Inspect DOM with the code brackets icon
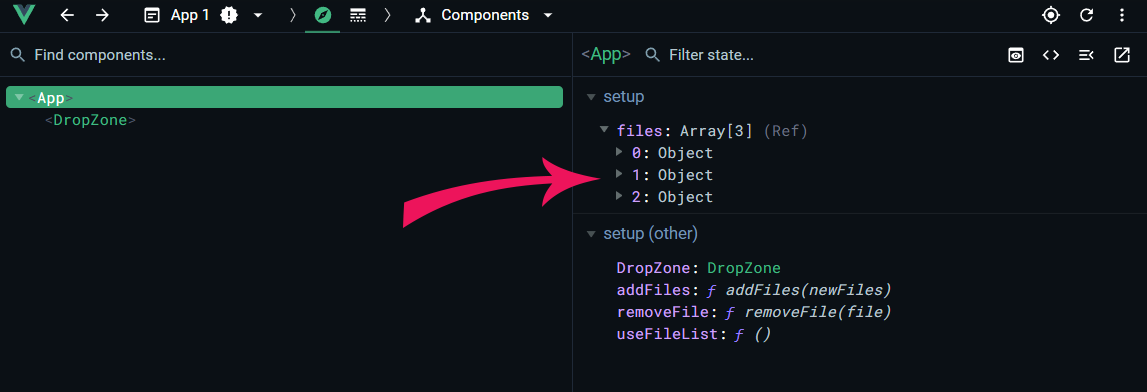1147x392 pixels. click(x=1051, y=55)
